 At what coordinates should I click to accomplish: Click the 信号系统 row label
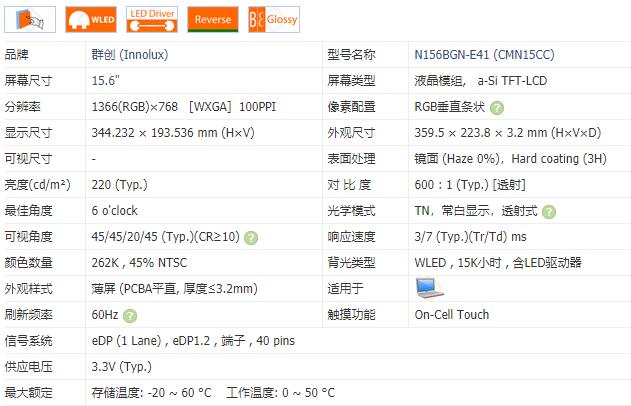pyautogui.click(x=29, y=341)
